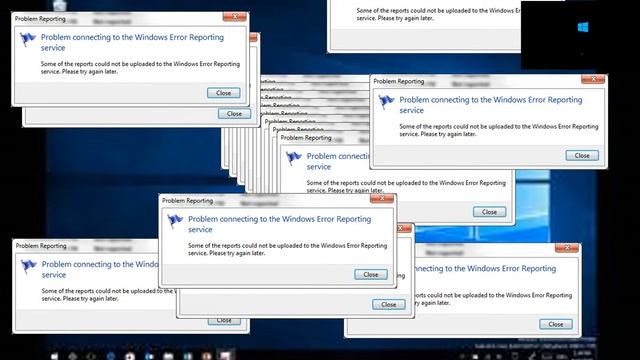Click the flag icon in the dialog overlapping the Recycle Bin
640x360 pixels.
tap(28, 39)
